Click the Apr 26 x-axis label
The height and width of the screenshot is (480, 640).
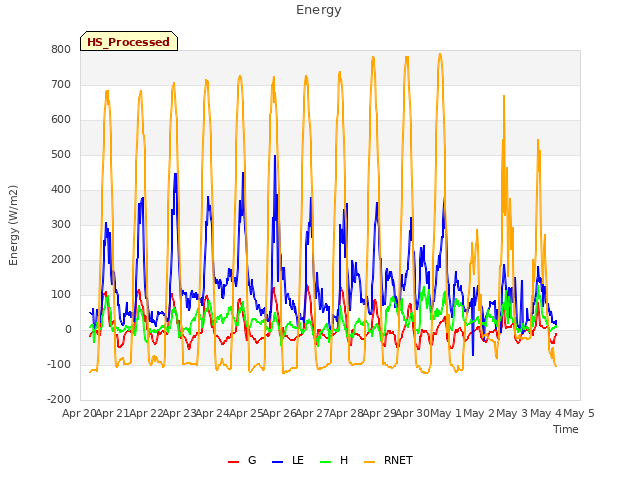click(x=279, y=413)
